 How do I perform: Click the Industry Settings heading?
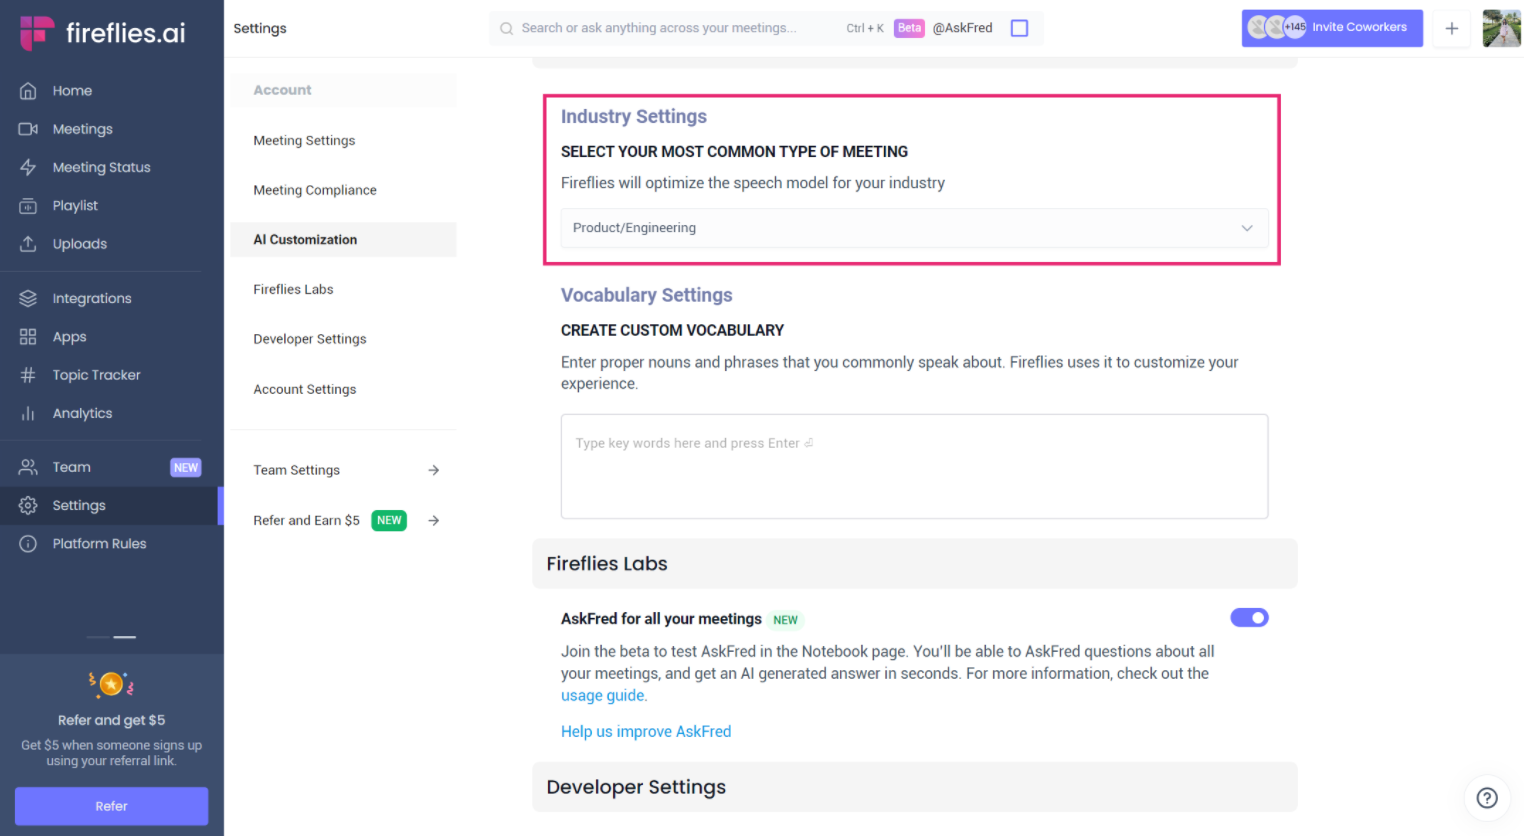click(x=634, y=117)
